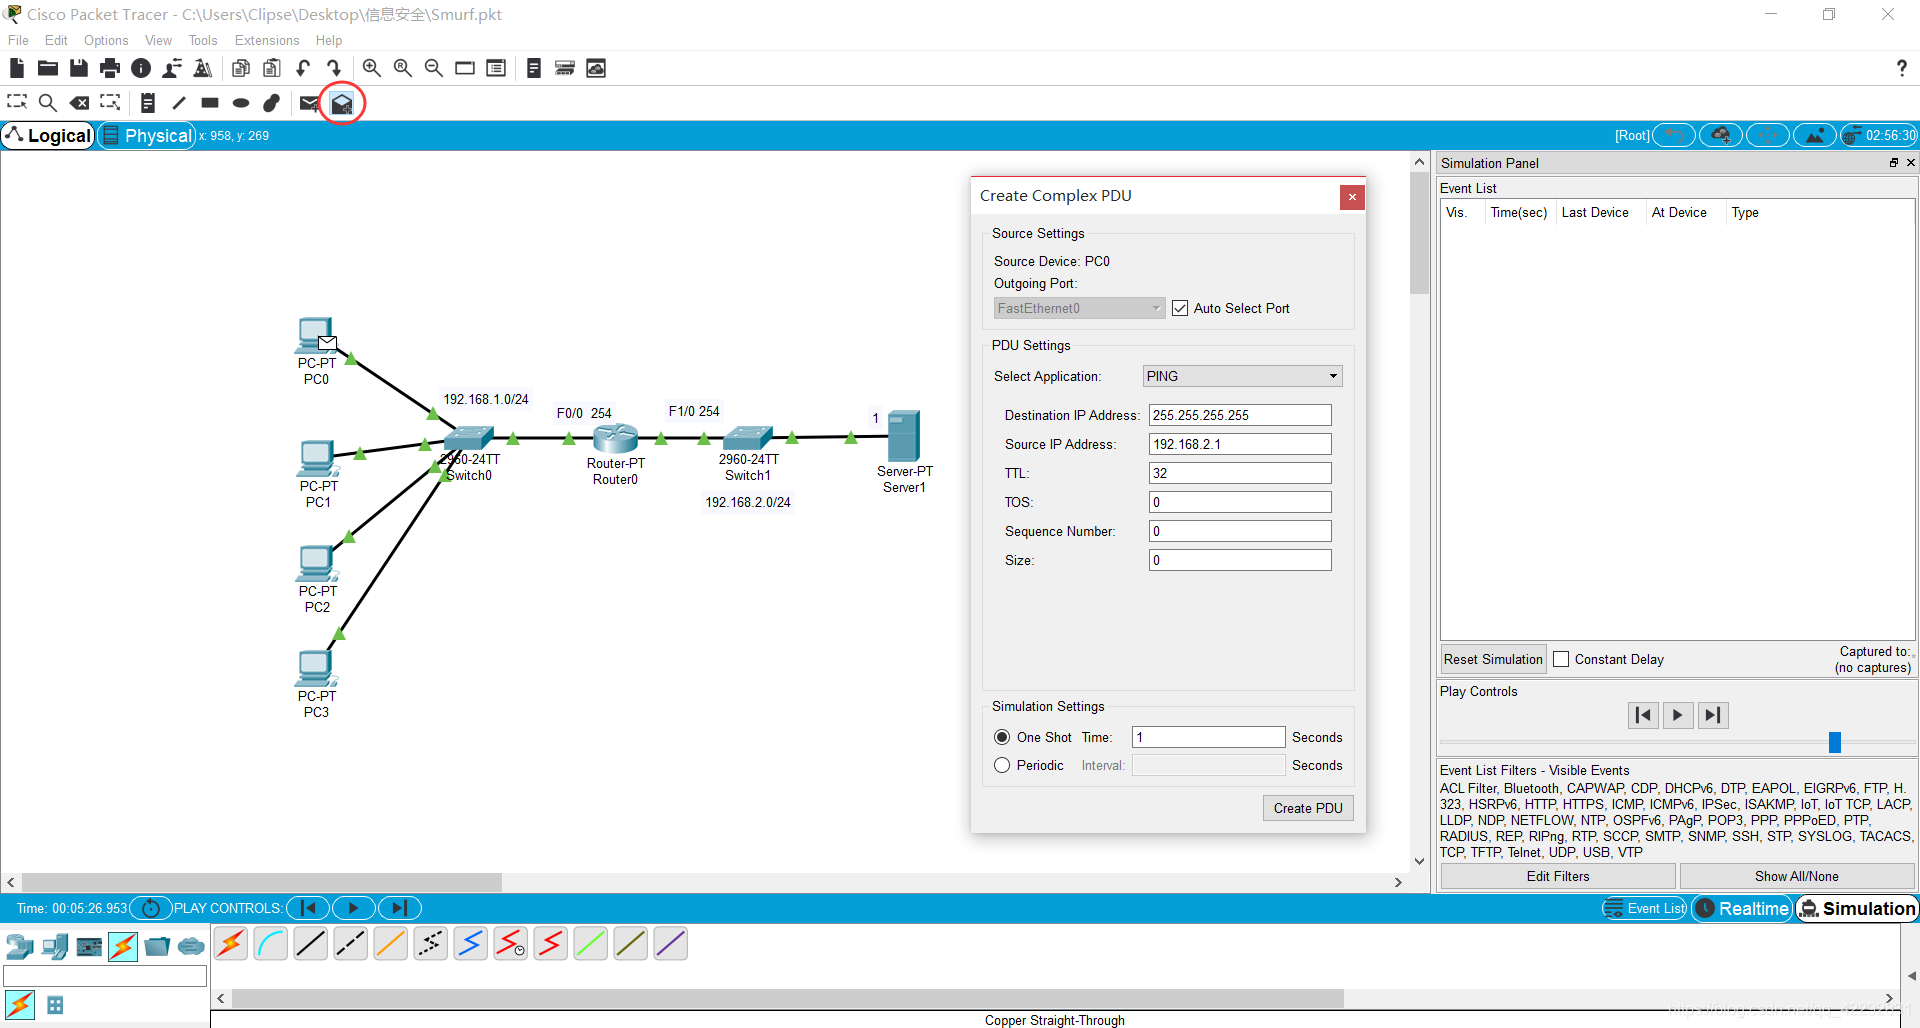Screen dimensions: 1920x1028
Task: Click the TTL input field
Action: point(1240,473)
